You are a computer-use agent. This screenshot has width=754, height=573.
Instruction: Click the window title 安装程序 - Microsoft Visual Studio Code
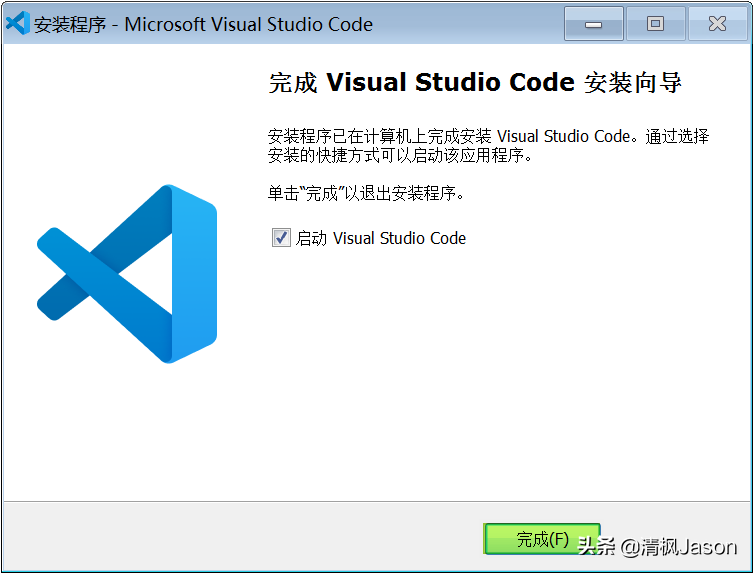203,25
